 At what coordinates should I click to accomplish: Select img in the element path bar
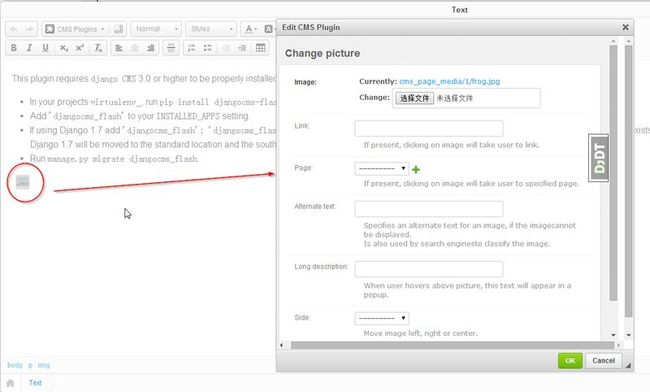[x=44, y=365]
